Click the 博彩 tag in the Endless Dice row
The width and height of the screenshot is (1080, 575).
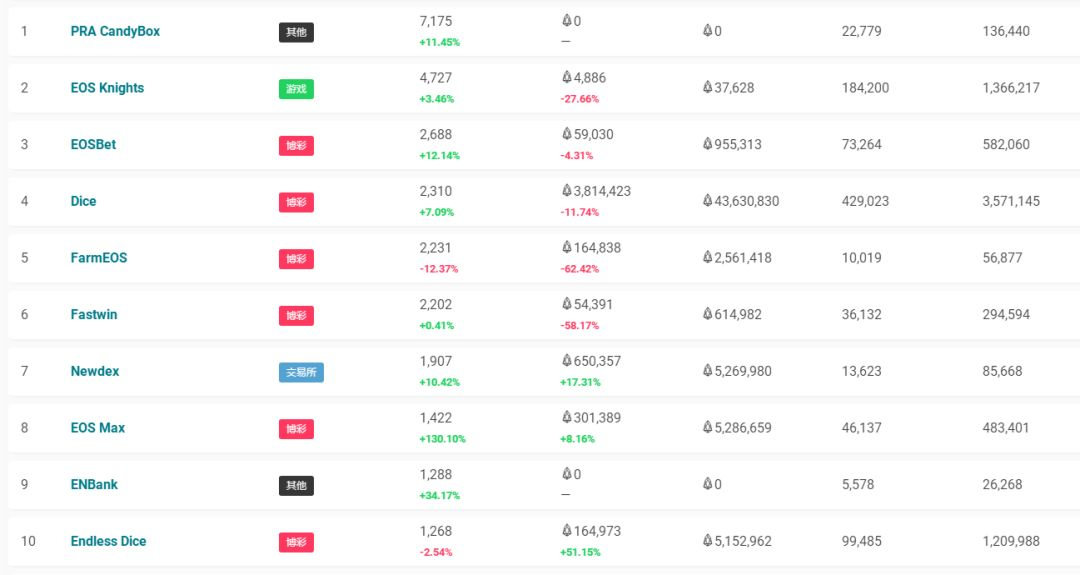296,542
